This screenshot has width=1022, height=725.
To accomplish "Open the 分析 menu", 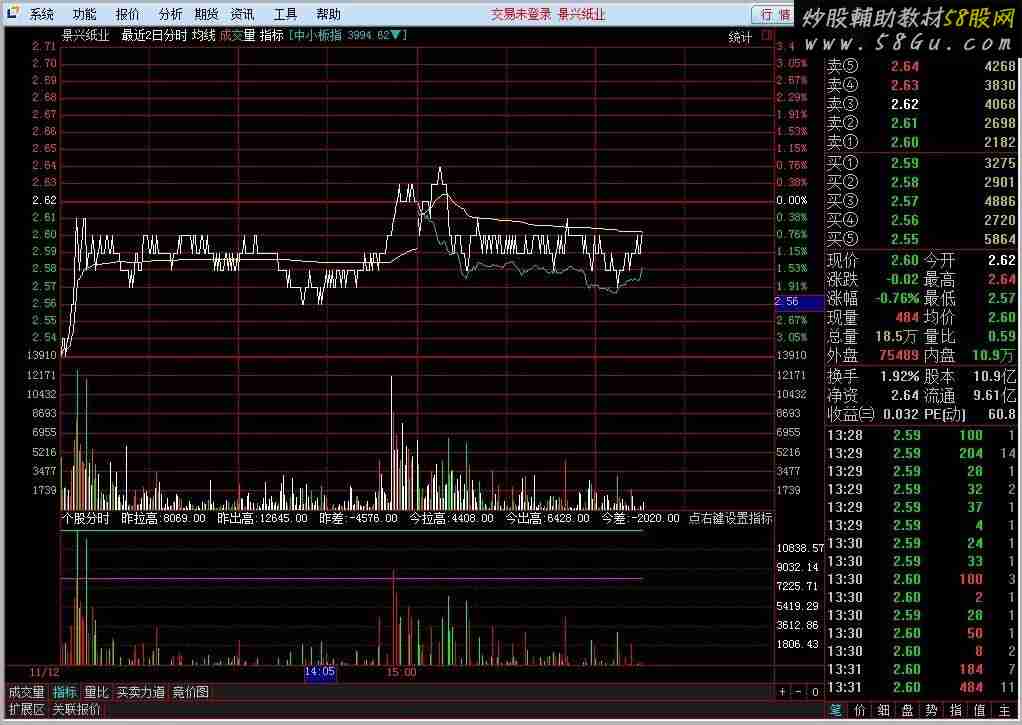I will [170, 14].
